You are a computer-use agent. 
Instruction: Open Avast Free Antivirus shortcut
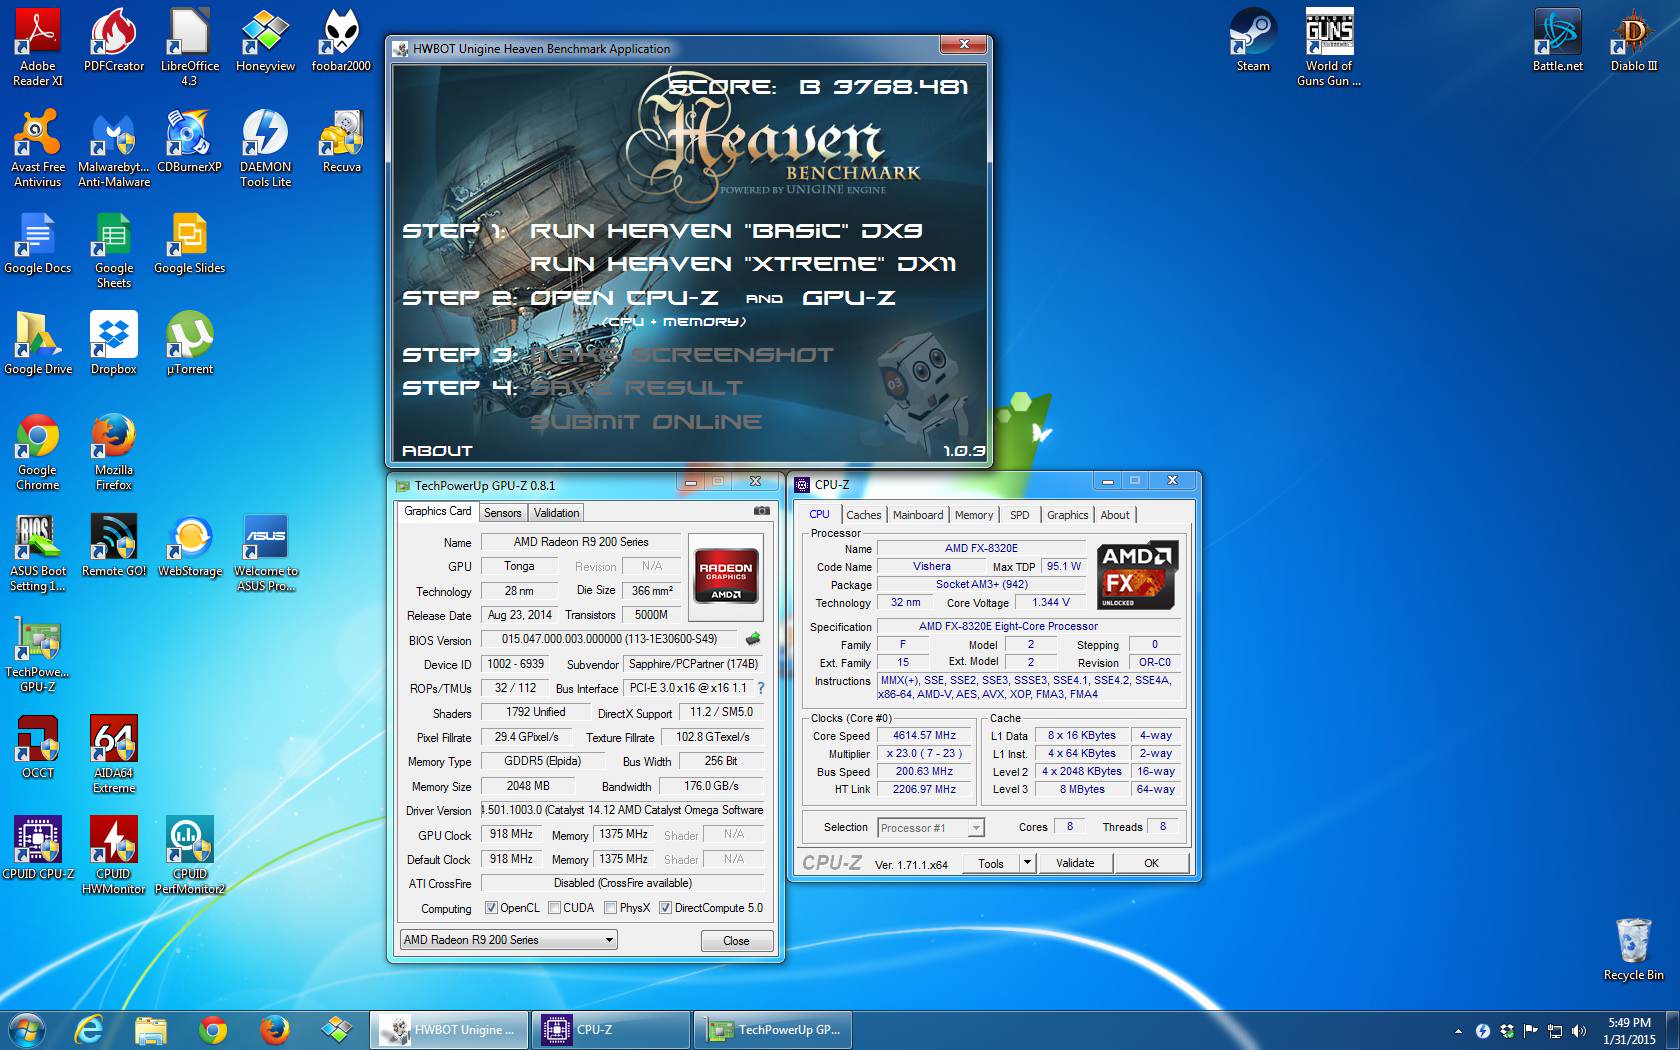point(38,148)
